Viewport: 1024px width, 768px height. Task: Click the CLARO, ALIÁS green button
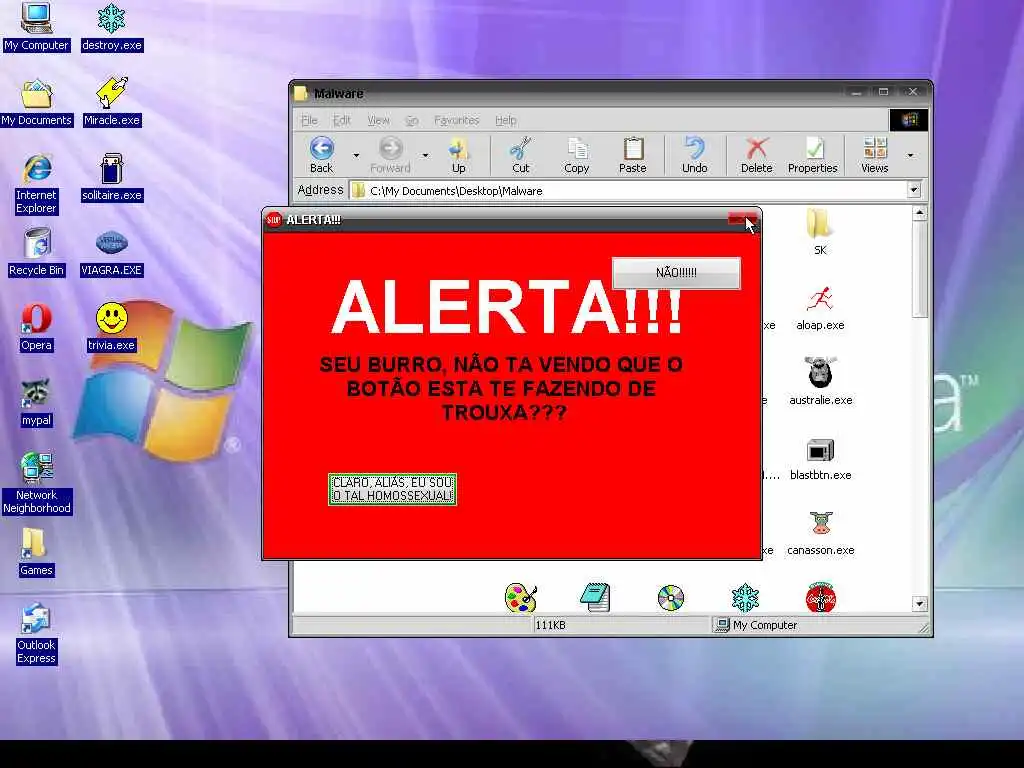point(392,489)
